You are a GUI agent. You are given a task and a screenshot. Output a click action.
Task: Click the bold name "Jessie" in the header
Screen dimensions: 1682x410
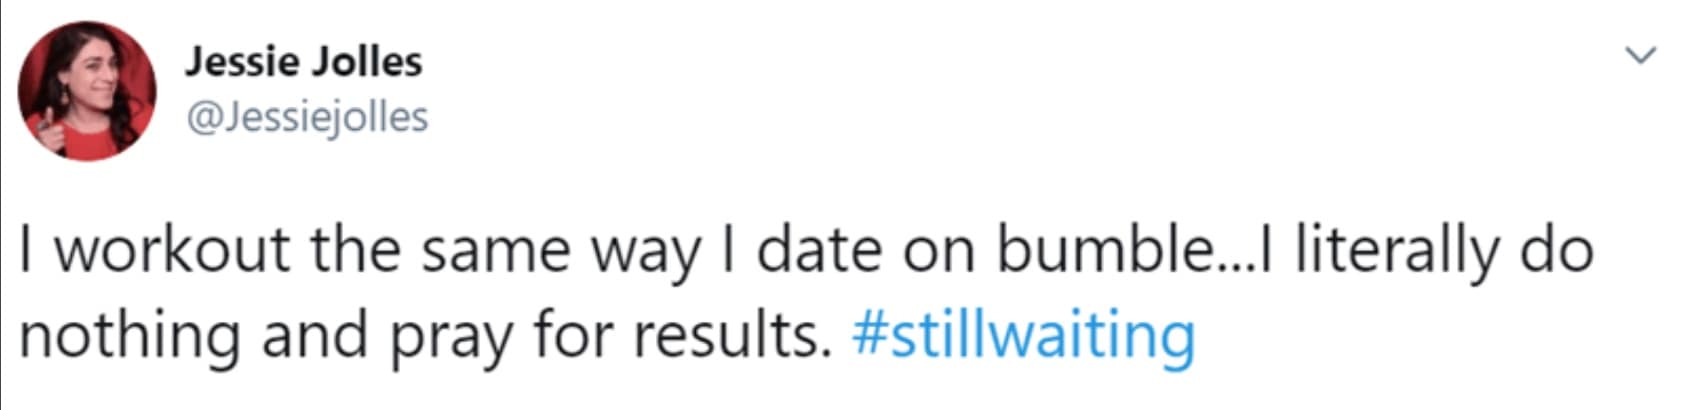pyautogui.click(x=241, y=62)
